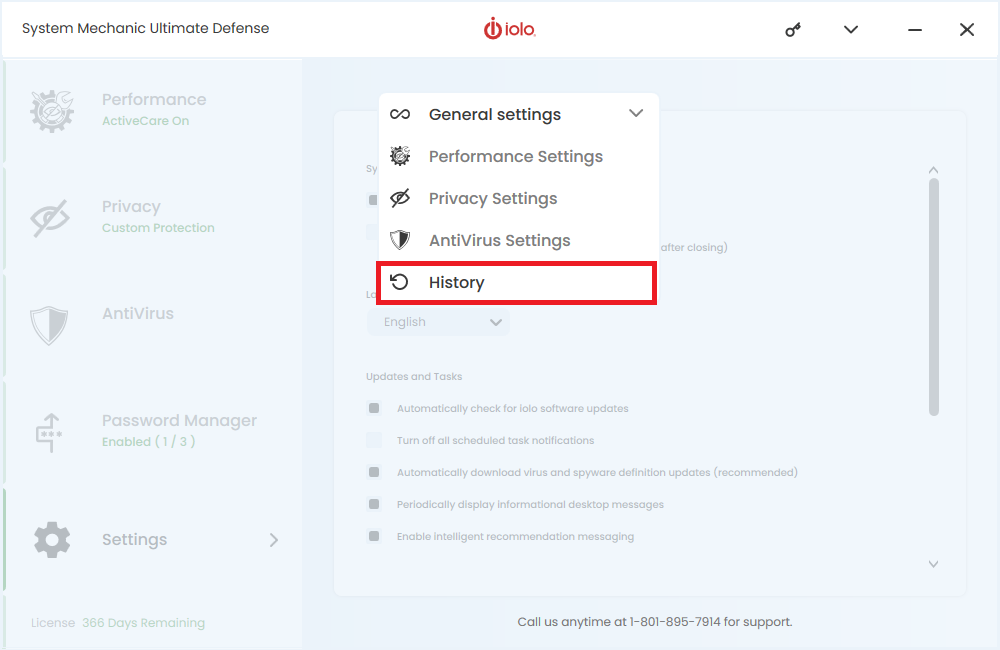Image resolution: width=1000 pixels, height=650 pixels.
Task: Toggle automatically check for iolo software updates
Action: [x=374, y=408]
